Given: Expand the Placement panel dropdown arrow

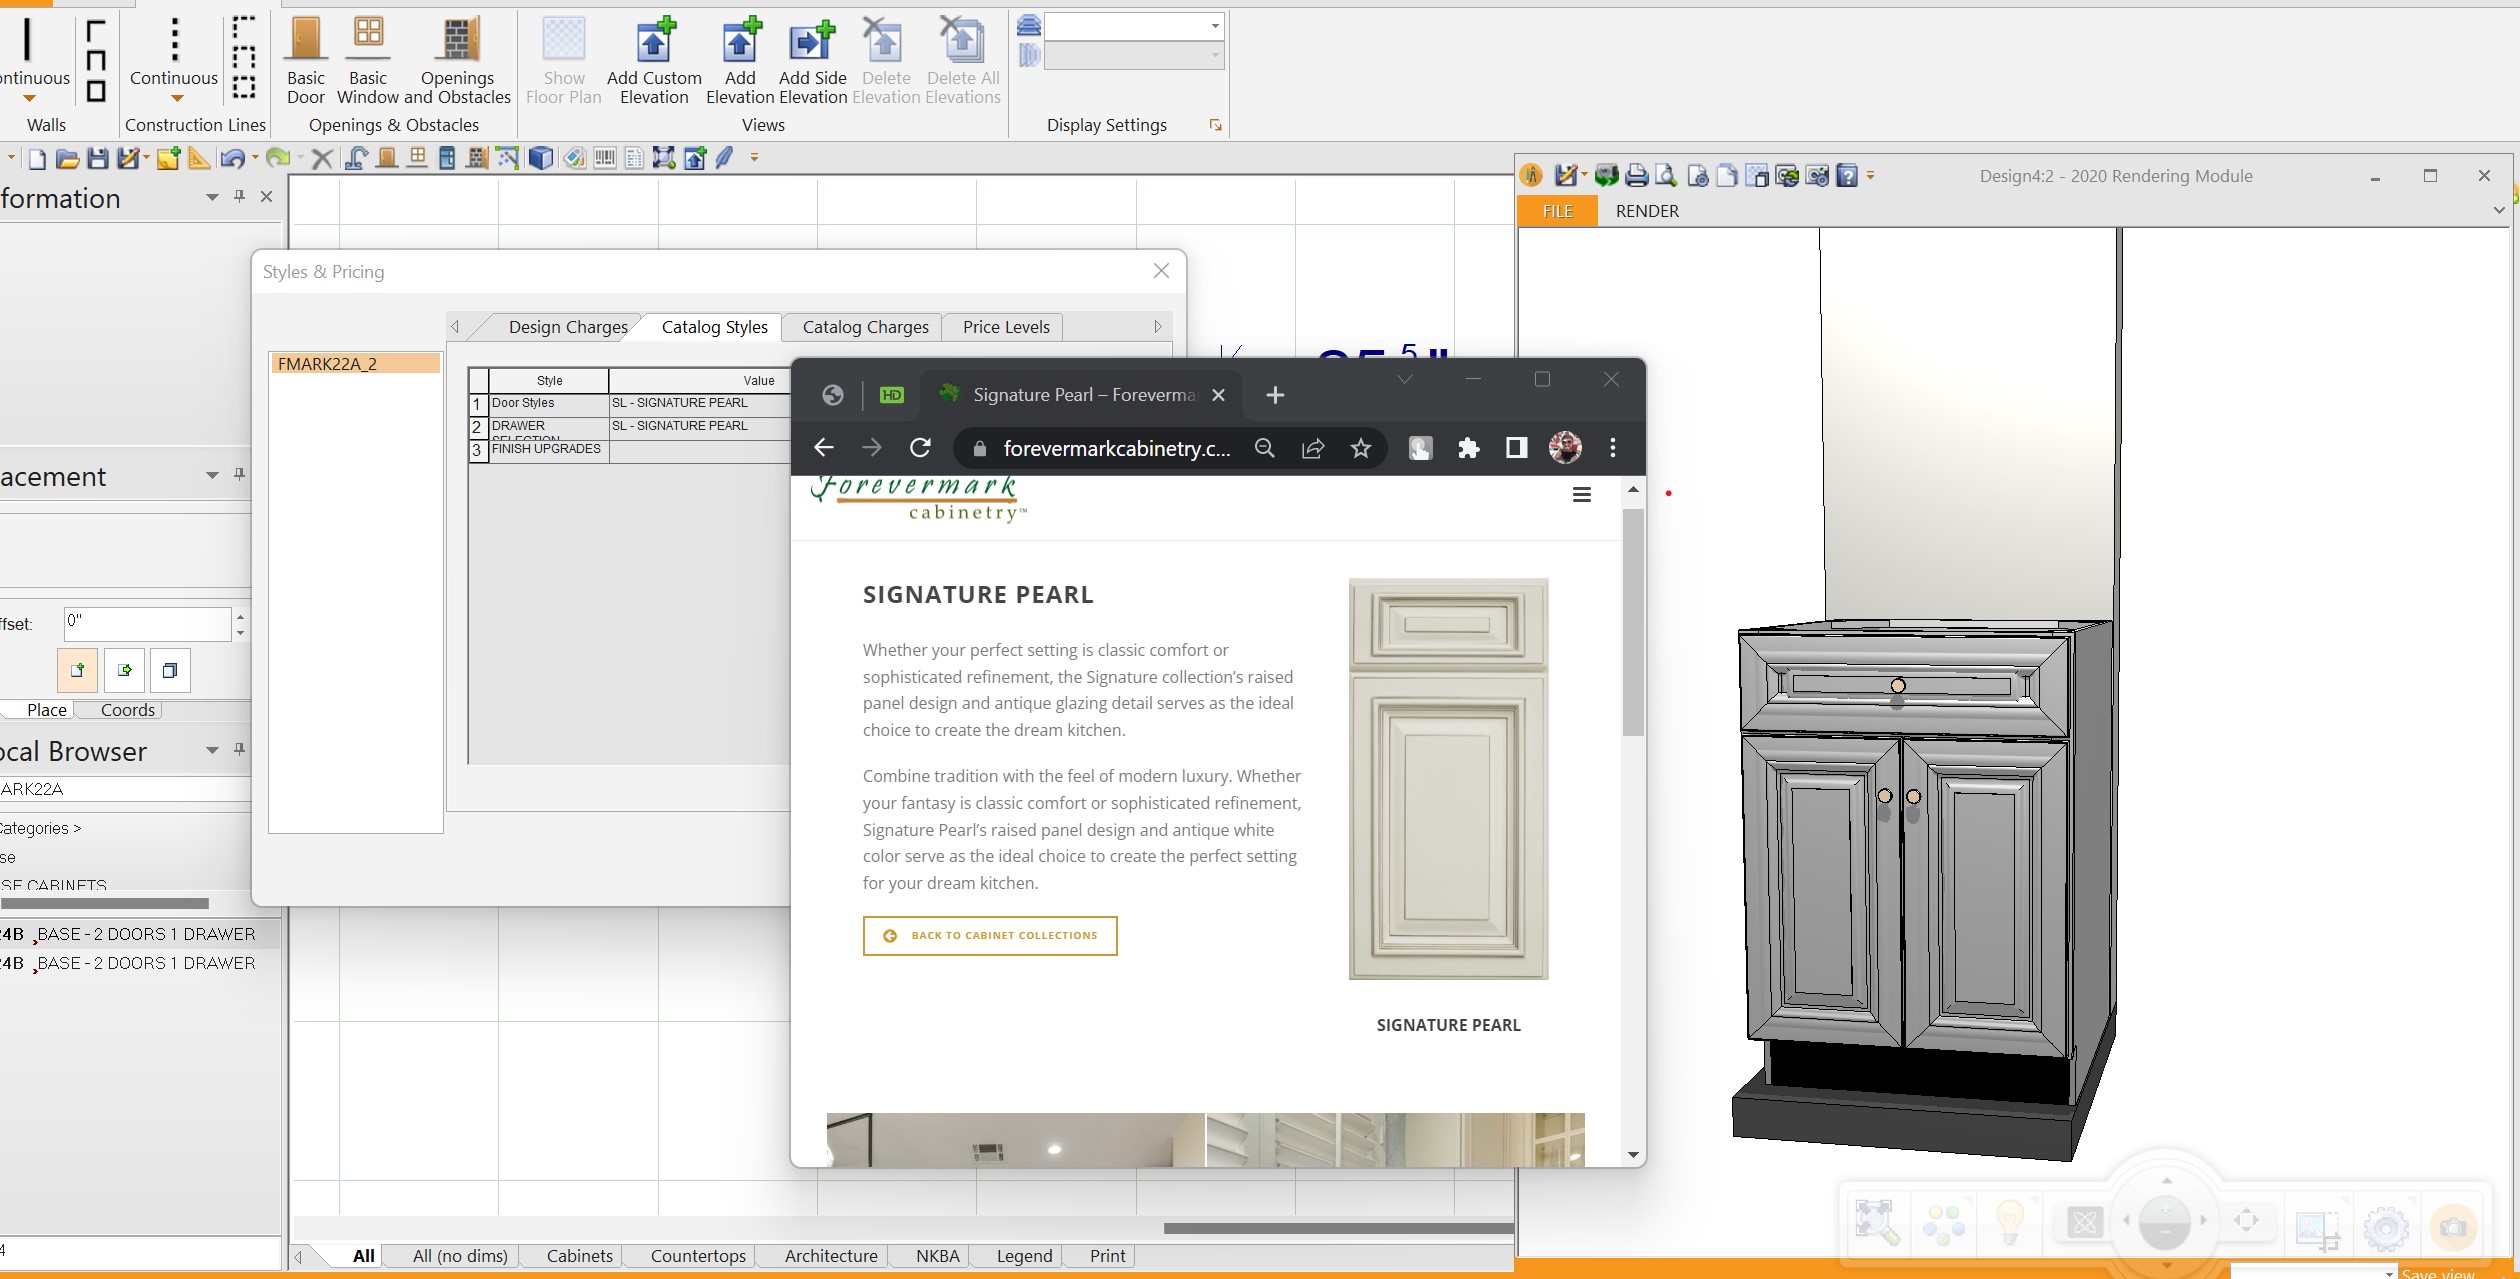Looking at the screenshot, I should [212, 475].
